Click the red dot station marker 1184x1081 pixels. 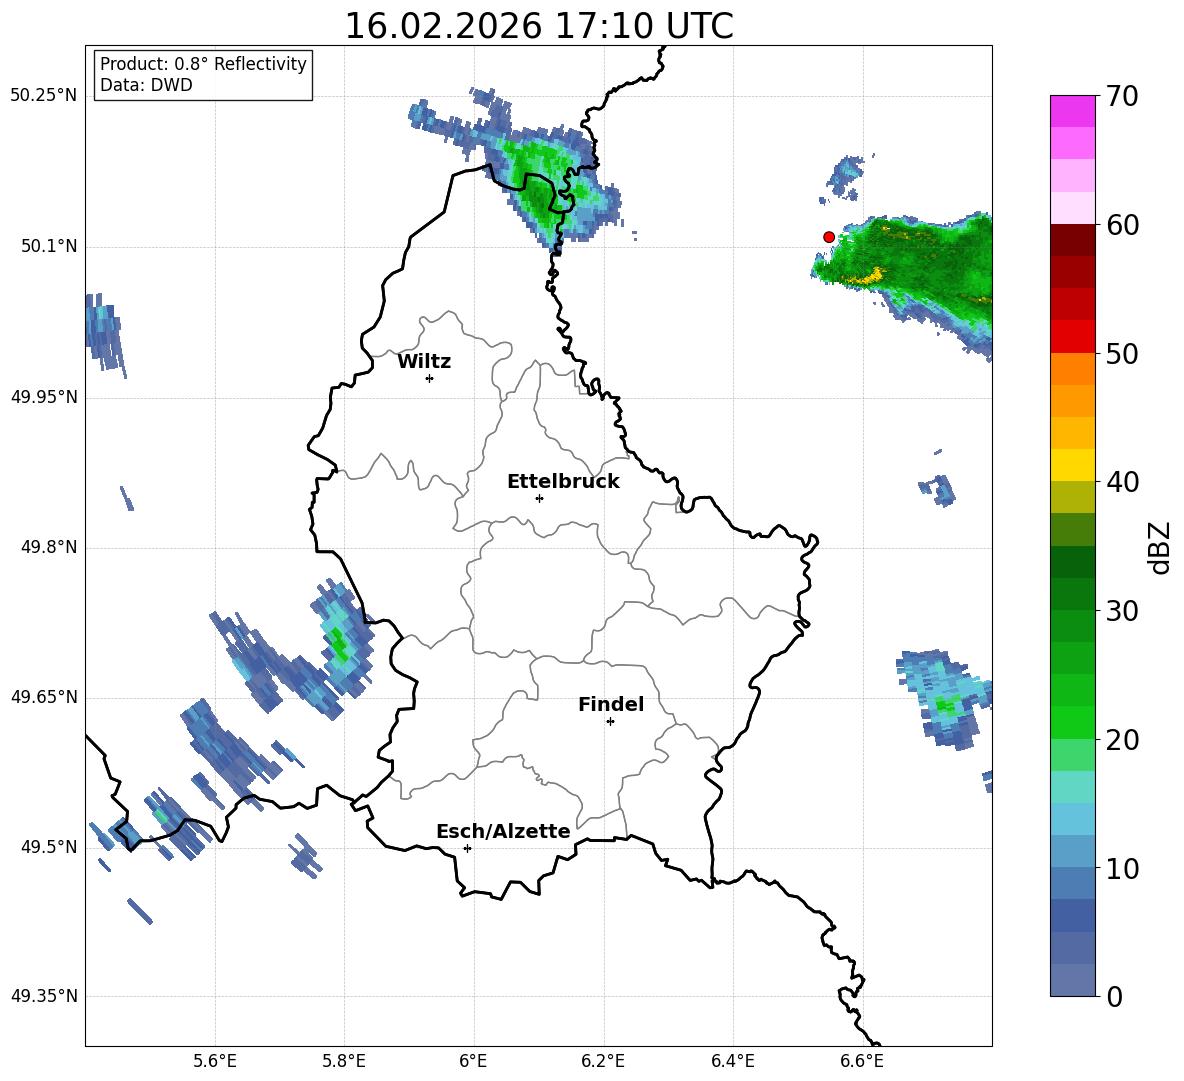pyautogui.click(x=829, y=237)
